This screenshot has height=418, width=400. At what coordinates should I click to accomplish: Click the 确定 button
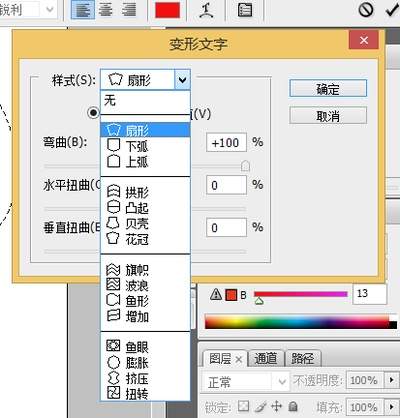click(328, 88)
